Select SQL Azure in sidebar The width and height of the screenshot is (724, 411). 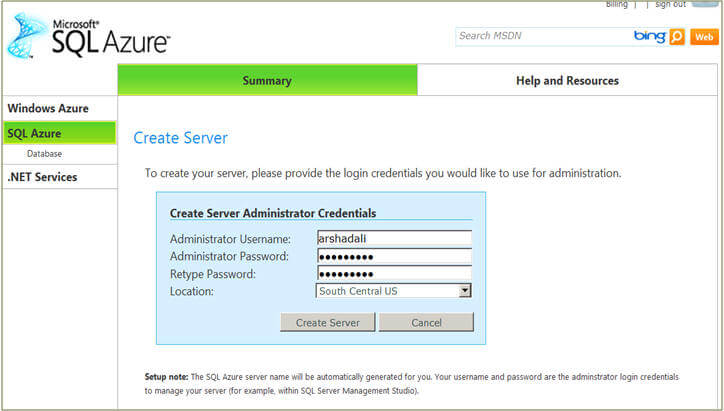point(59,133)
